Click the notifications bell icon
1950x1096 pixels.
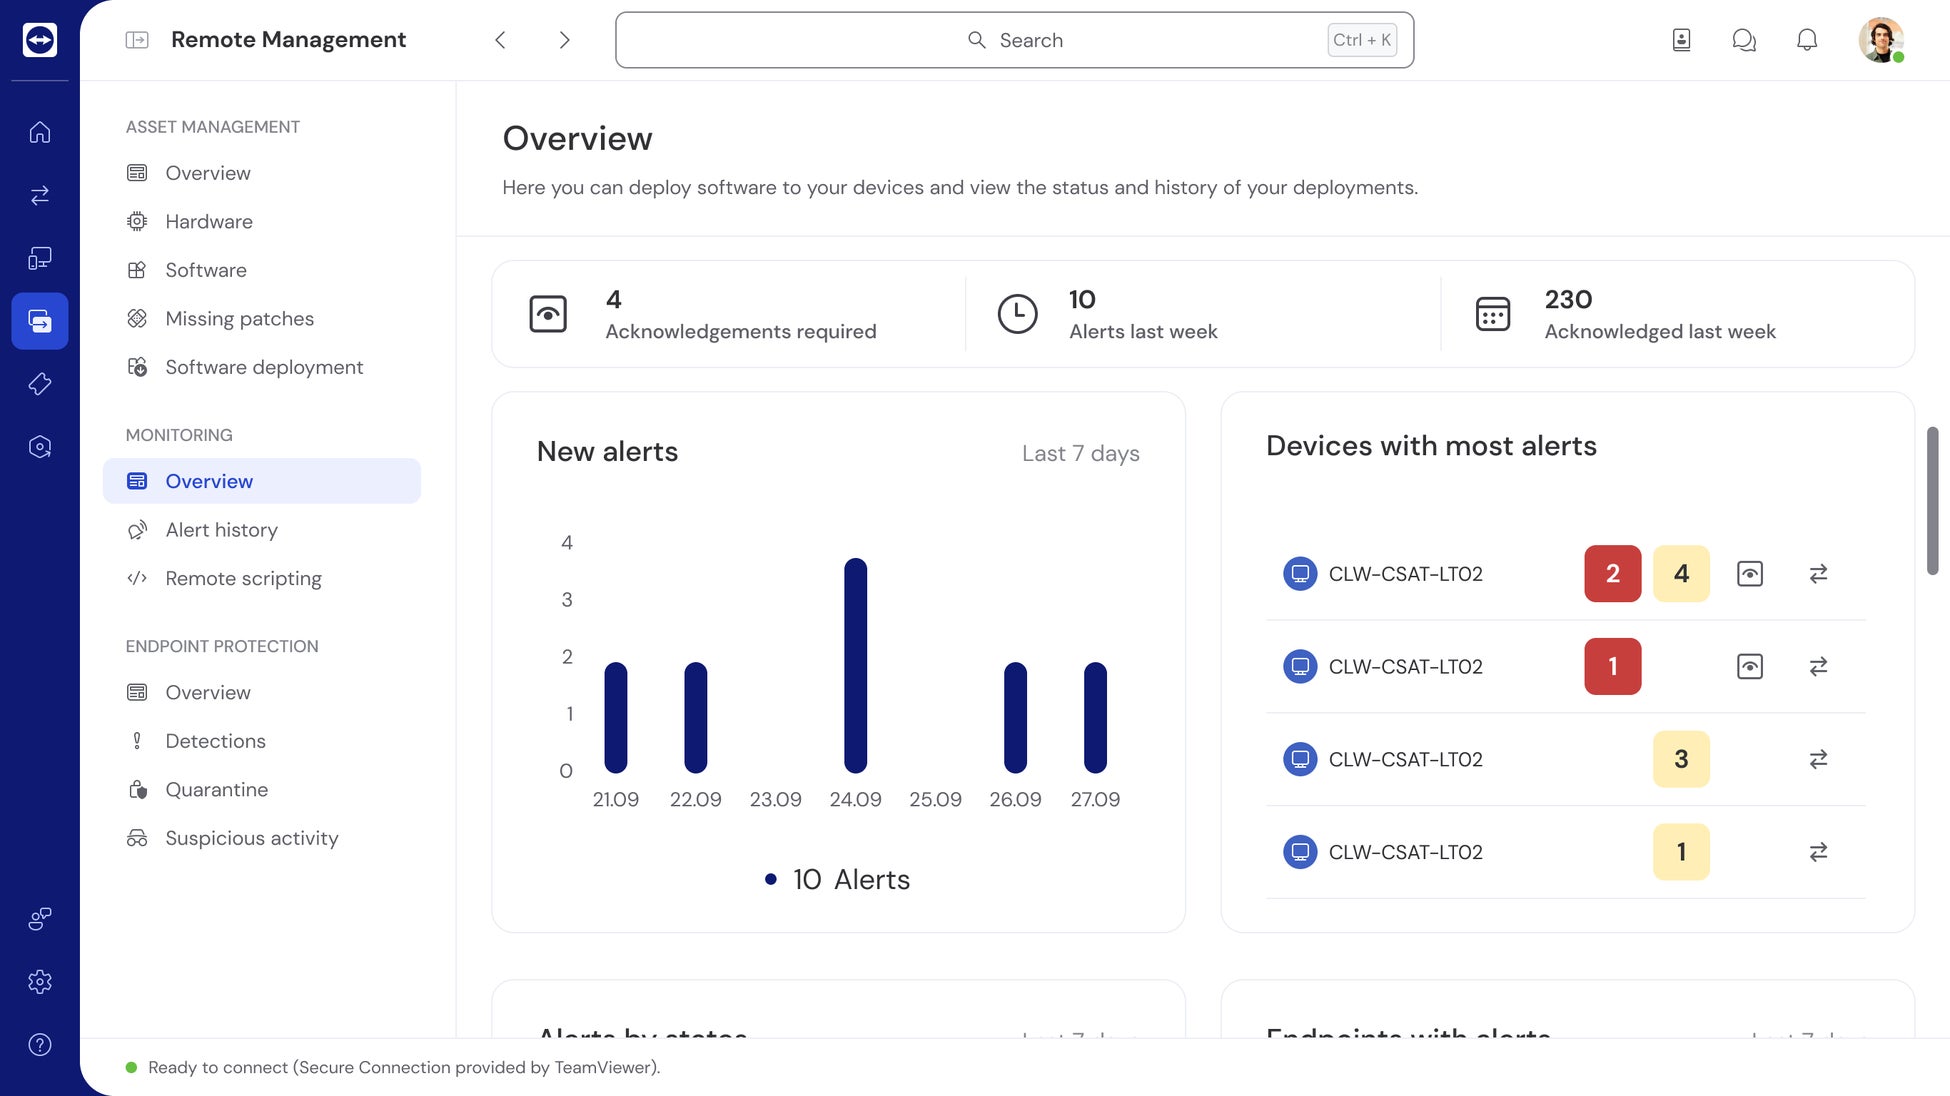coord(1806,40)
